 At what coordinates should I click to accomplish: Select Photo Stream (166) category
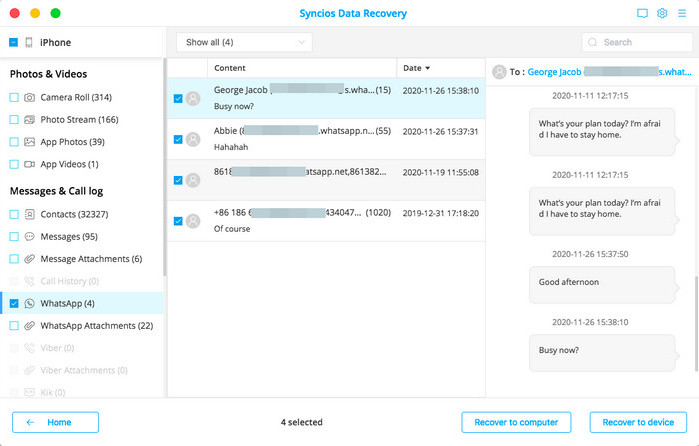coord(82,120)
